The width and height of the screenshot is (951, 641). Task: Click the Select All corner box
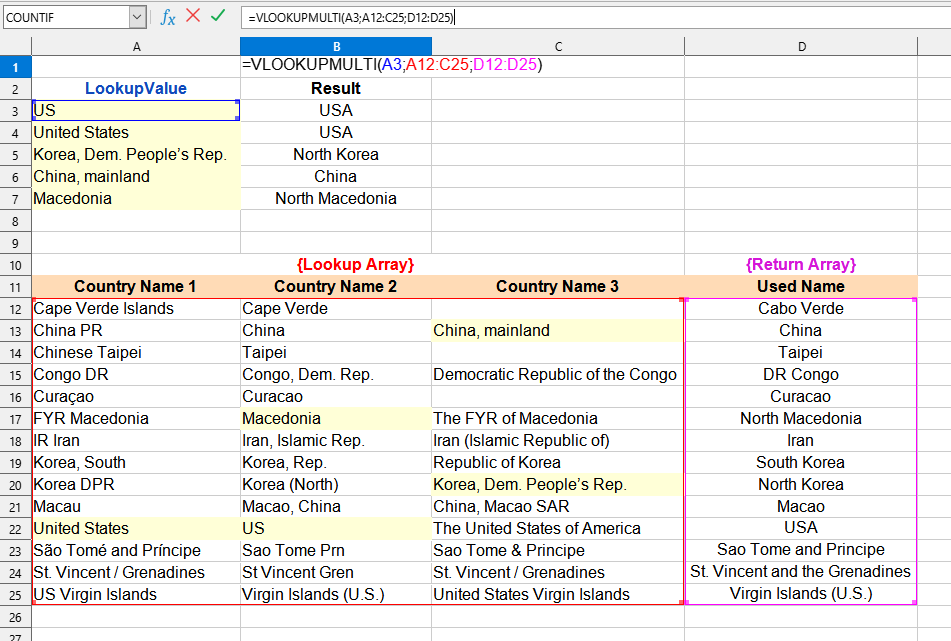(16, 47)
